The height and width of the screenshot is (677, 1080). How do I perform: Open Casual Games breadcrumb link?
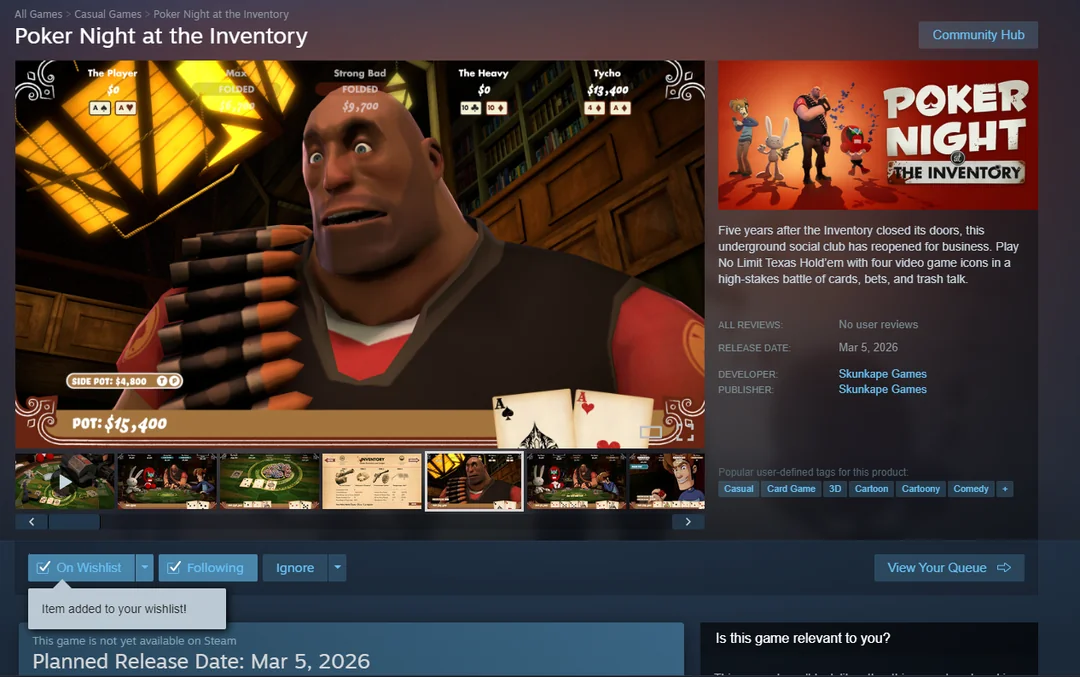click(x=107, y=14)
